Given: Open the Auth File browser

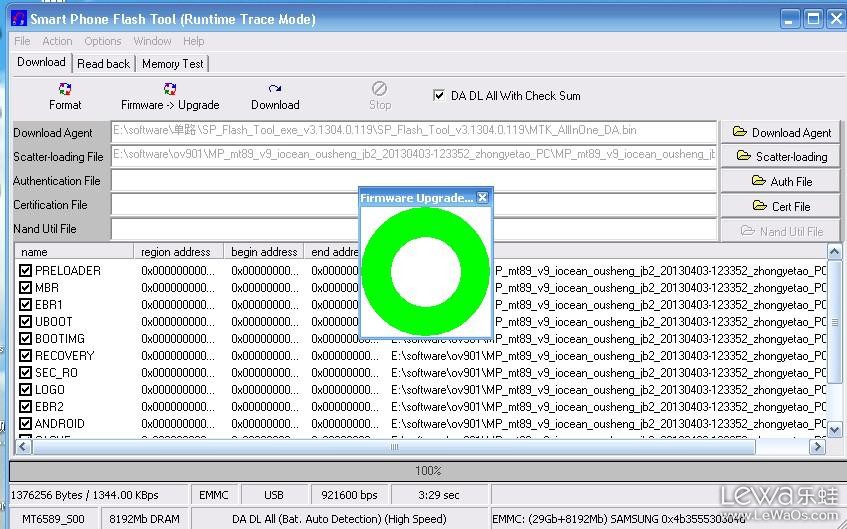Looking at the screenshot, I should click(x=781, y=181).
